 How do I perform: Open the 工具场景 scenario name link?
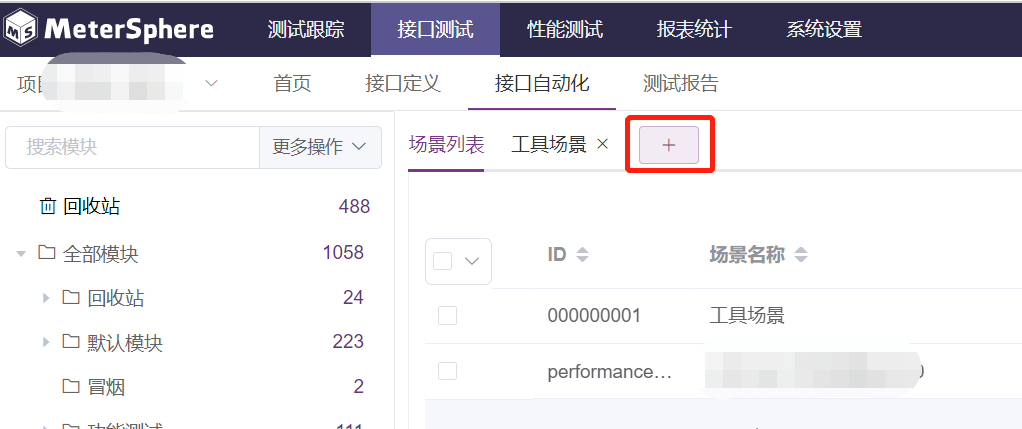(x=746, y=316)
